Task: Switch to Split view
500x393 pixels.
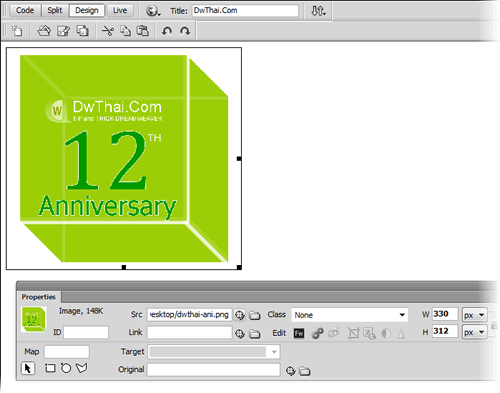Action: pyautogui.click(x=55, y=10)
